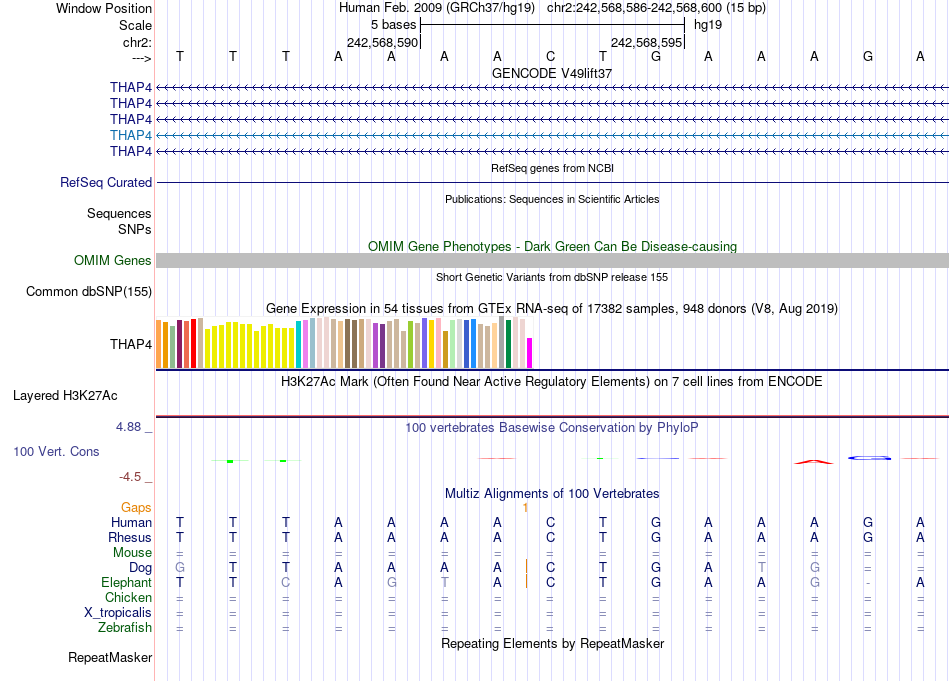Image resolution: width=950 pixels, height=681 pixels.
Task: Click the RefSeq Curated intron line
Action: (553, 182)
